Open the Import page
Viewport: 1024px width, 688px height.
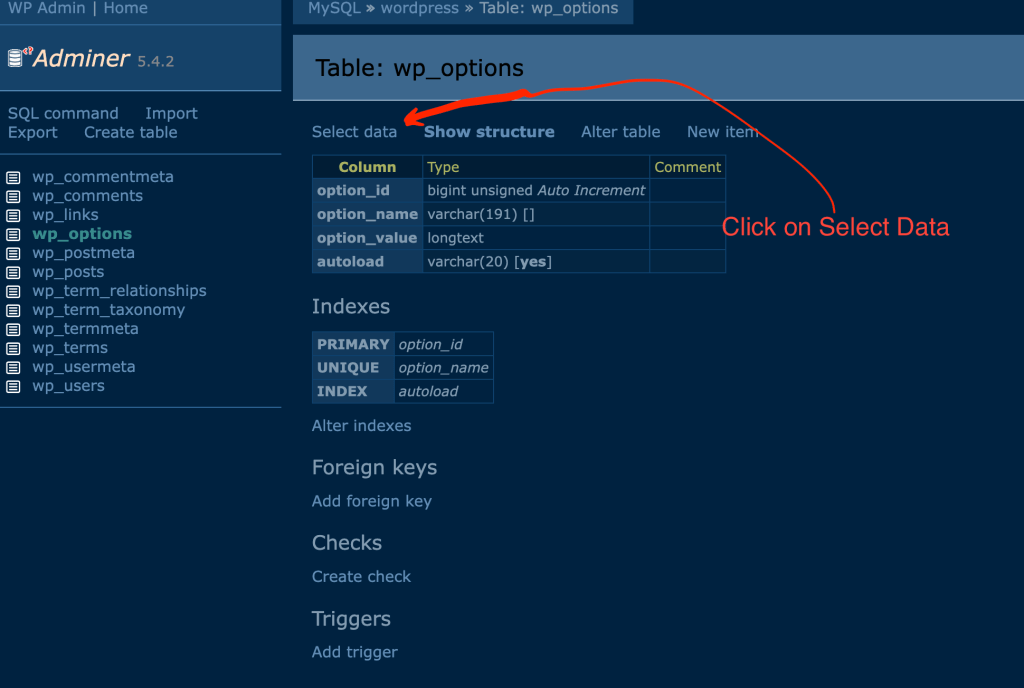point(170,113)
